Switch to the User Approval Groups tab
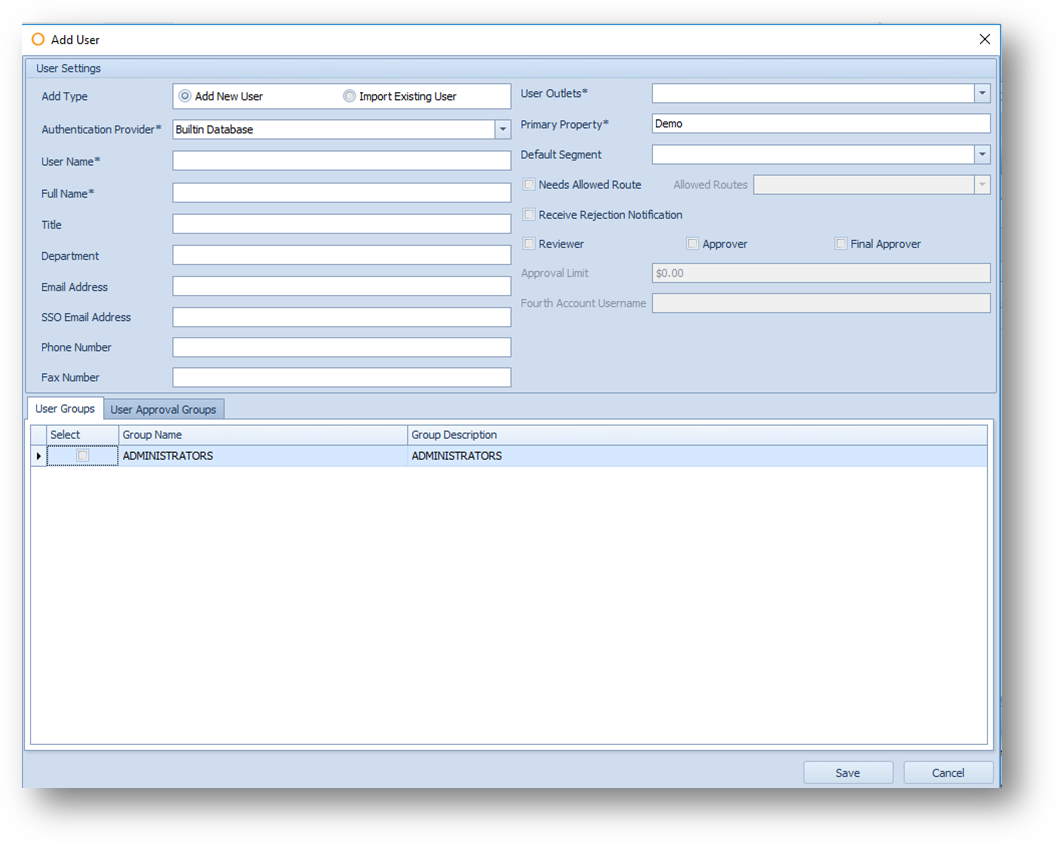This screenshot has width=1057, height=843. pos(164,408)
